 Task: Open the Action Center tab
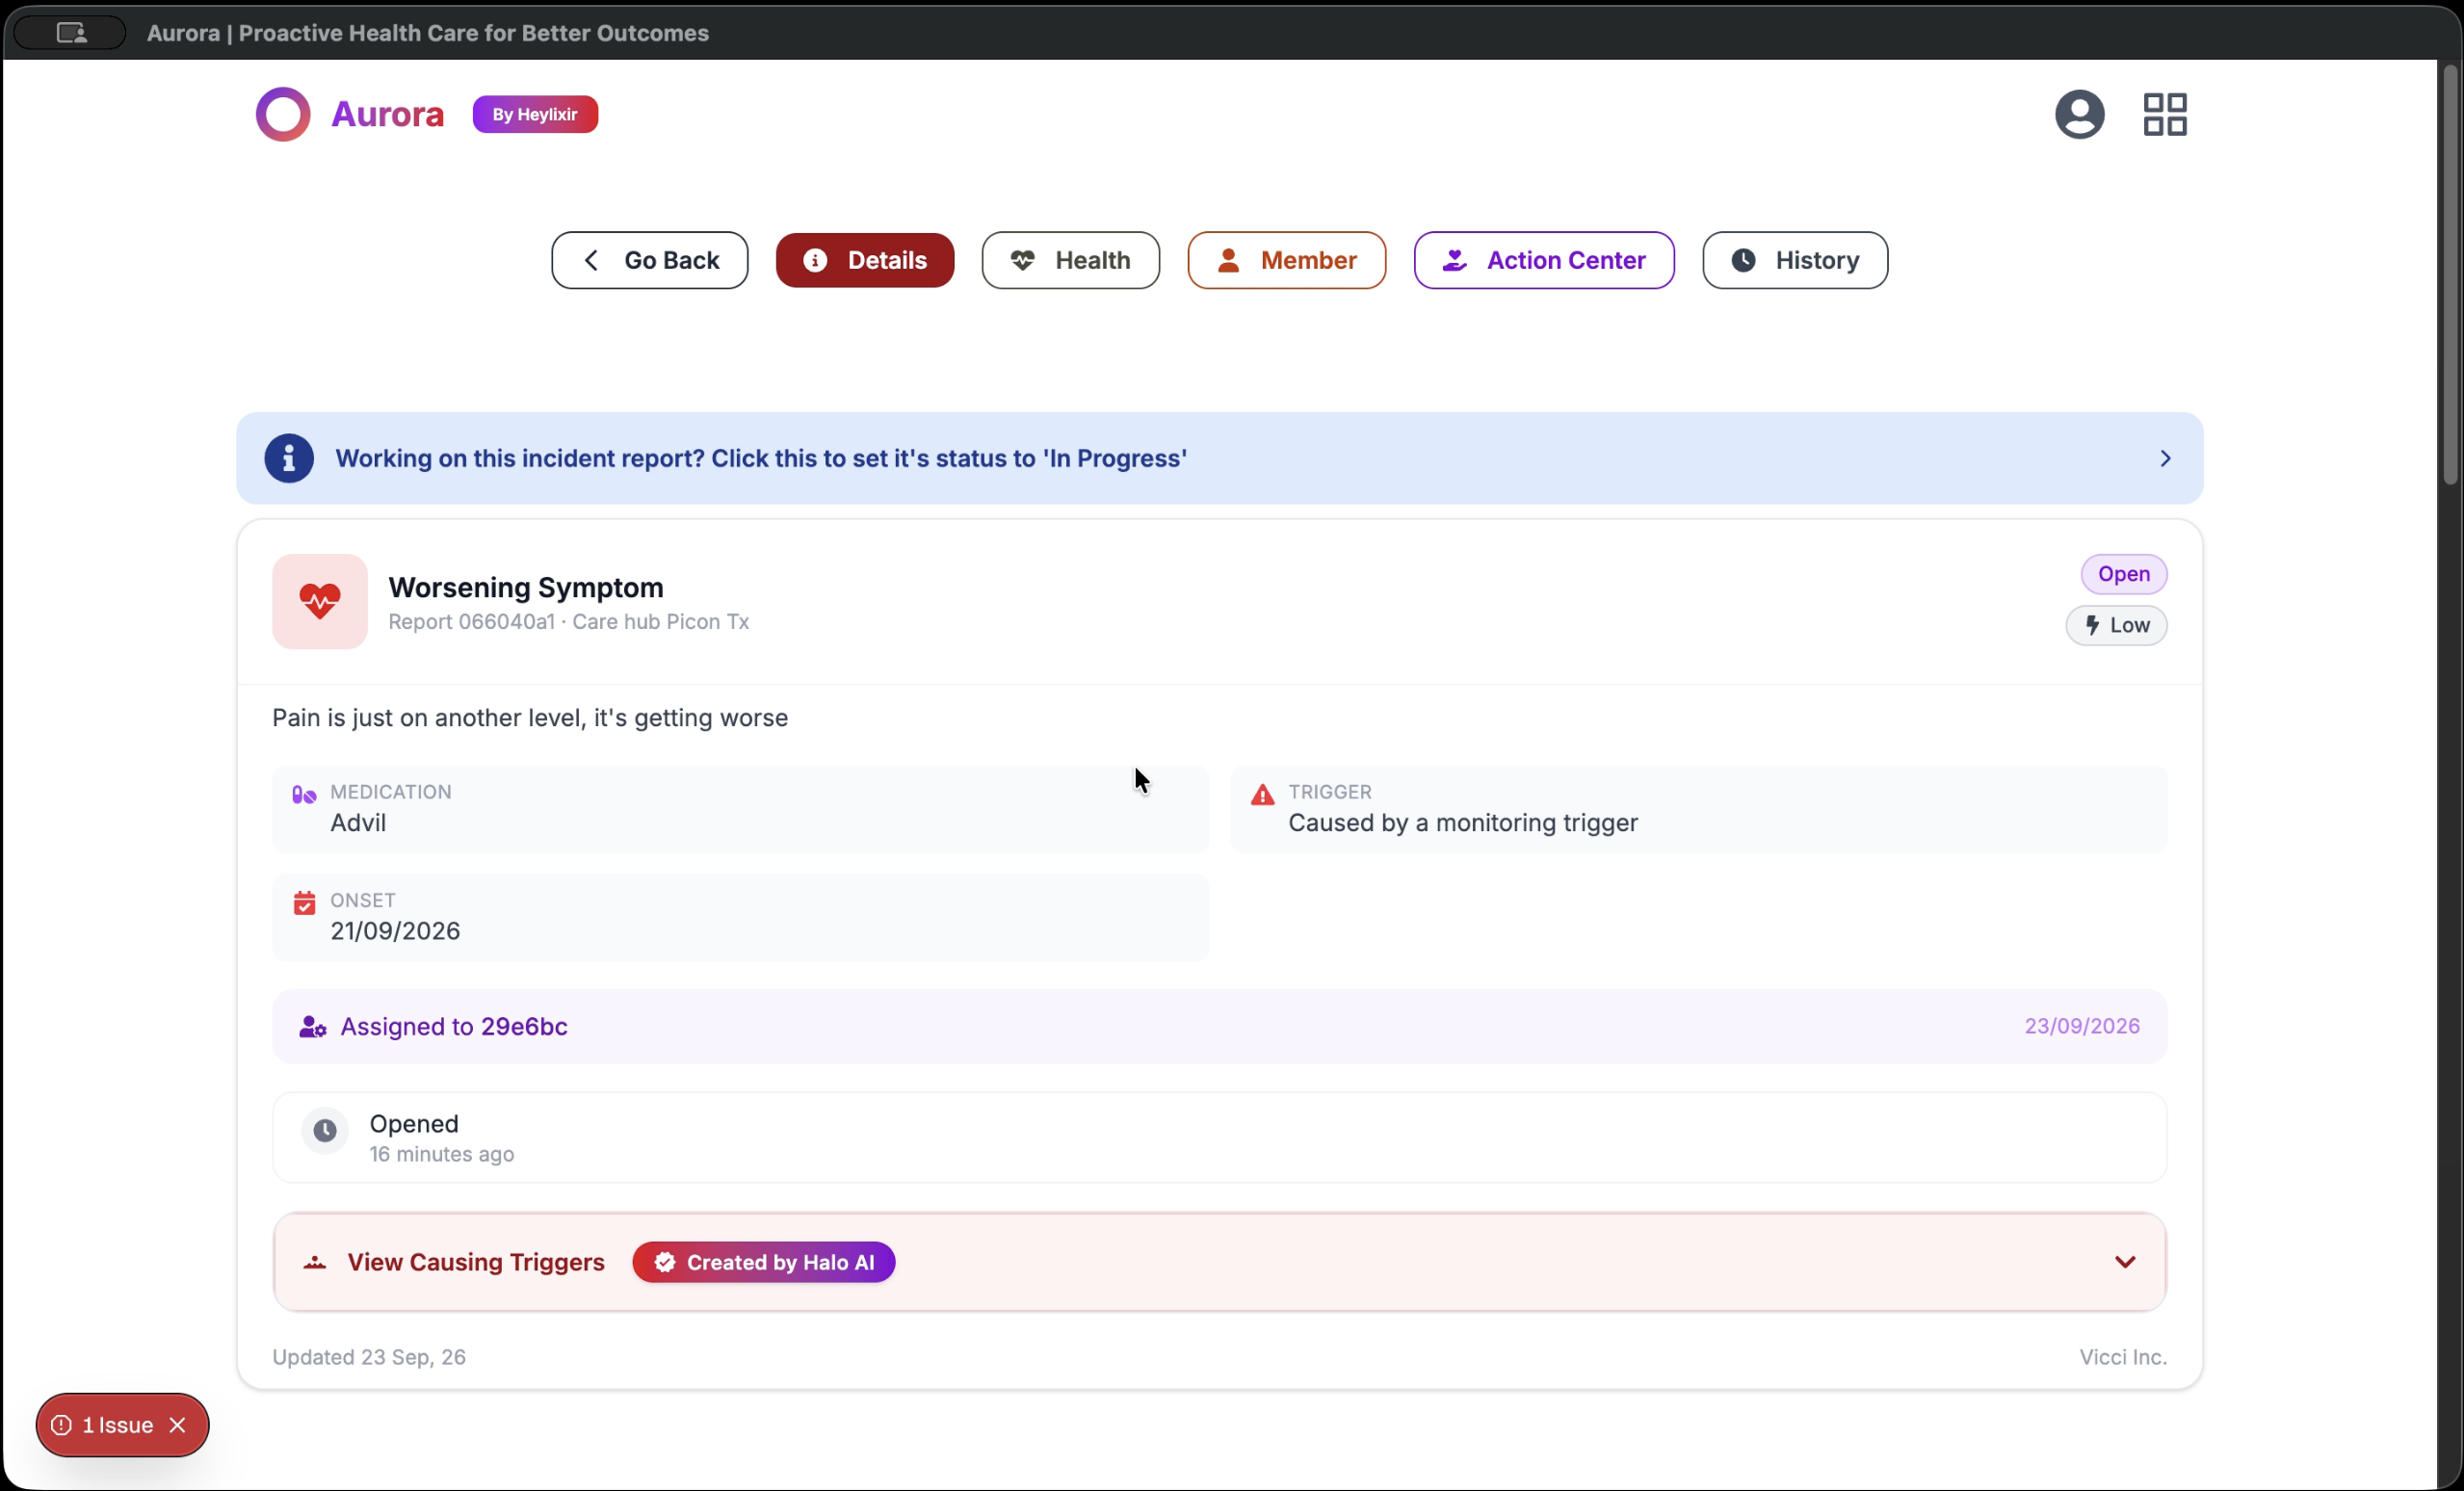click(x=1544, y=260)
